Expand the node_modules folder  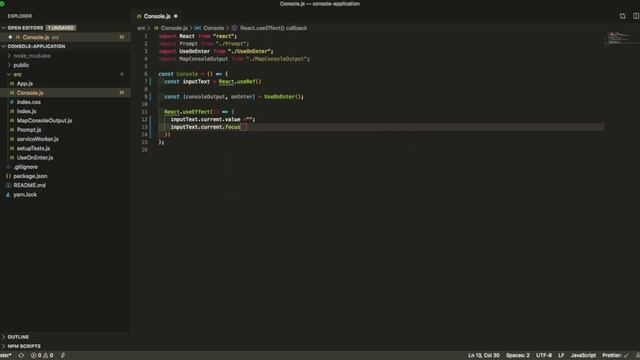pyautogui.click(x=9, y=56)
